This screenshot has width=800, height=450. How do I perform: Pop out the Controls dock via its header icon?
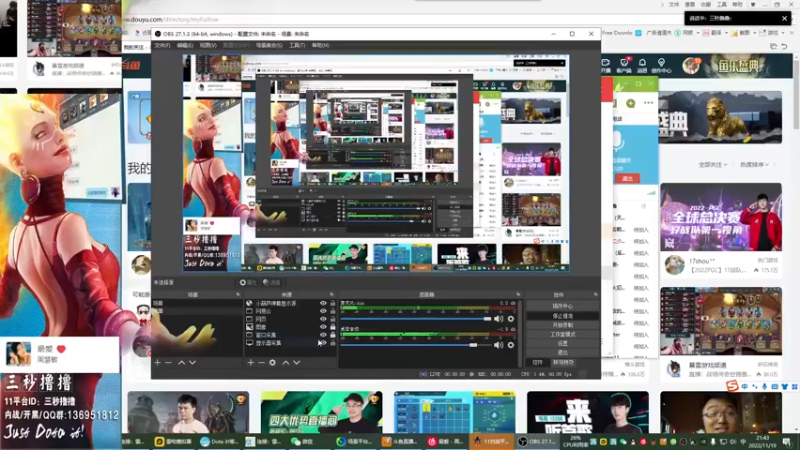click(x=595, y=294)
